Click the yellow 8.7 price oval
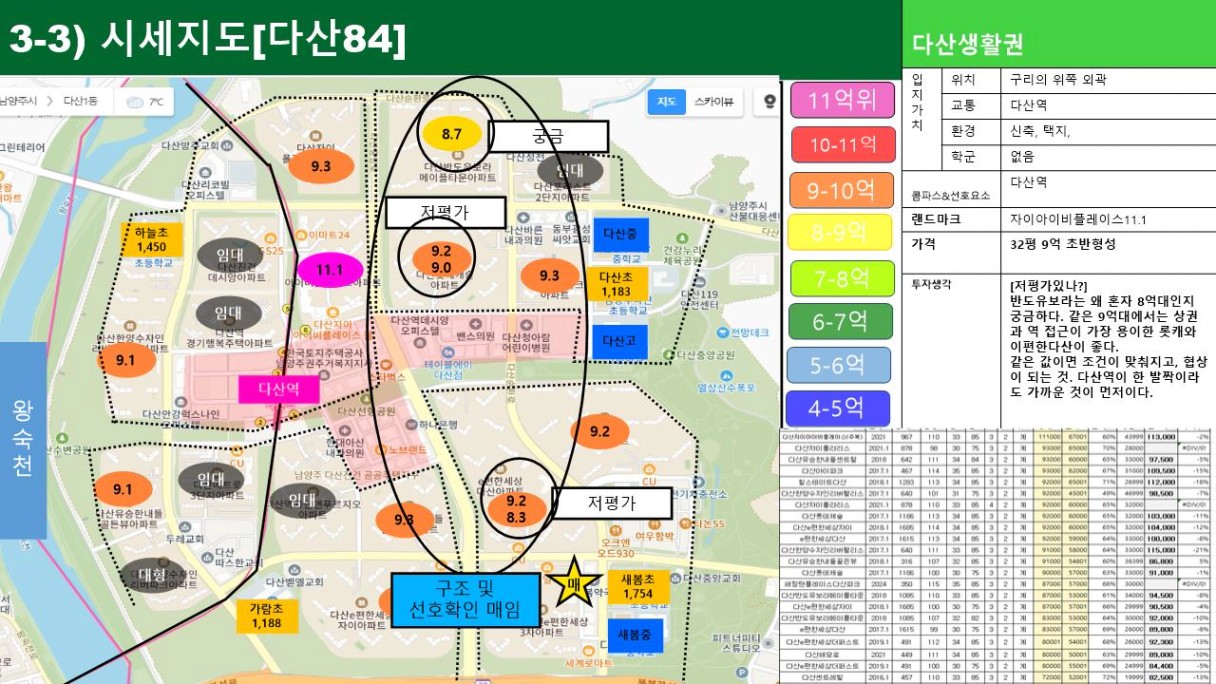 [452, 133]
